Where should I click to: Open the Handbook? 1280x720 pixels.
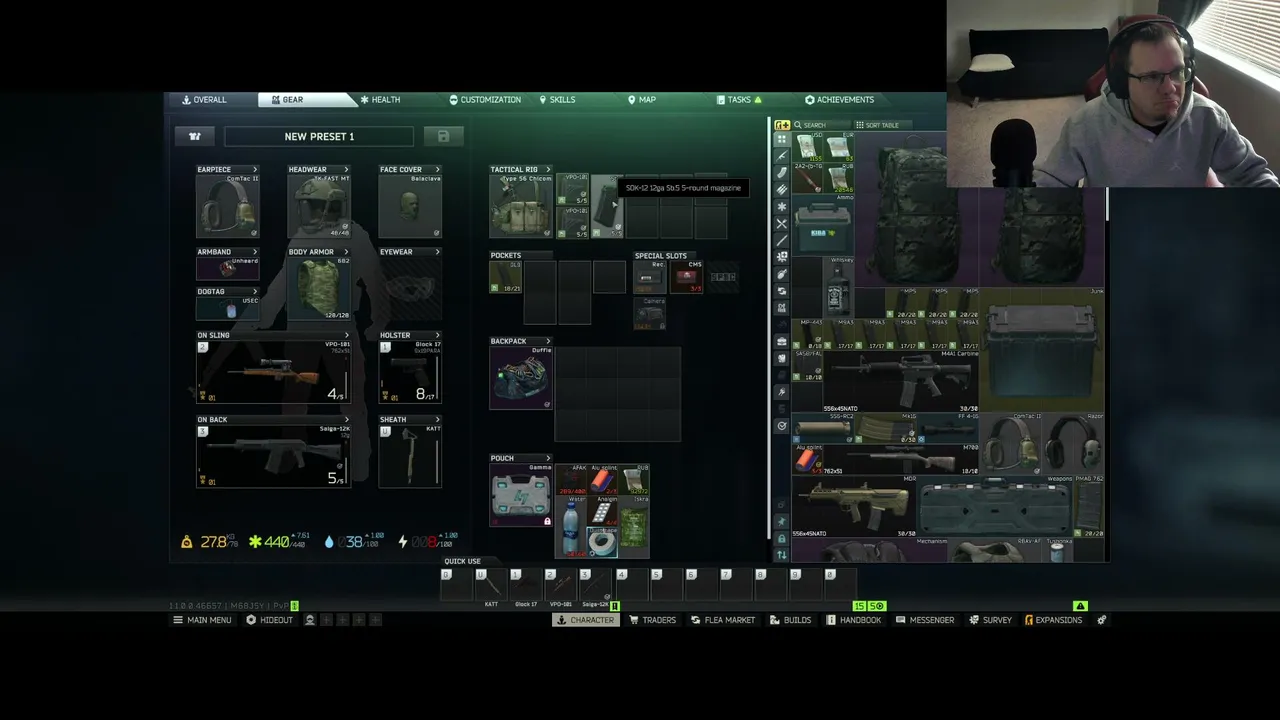click(x=854, y=620)
